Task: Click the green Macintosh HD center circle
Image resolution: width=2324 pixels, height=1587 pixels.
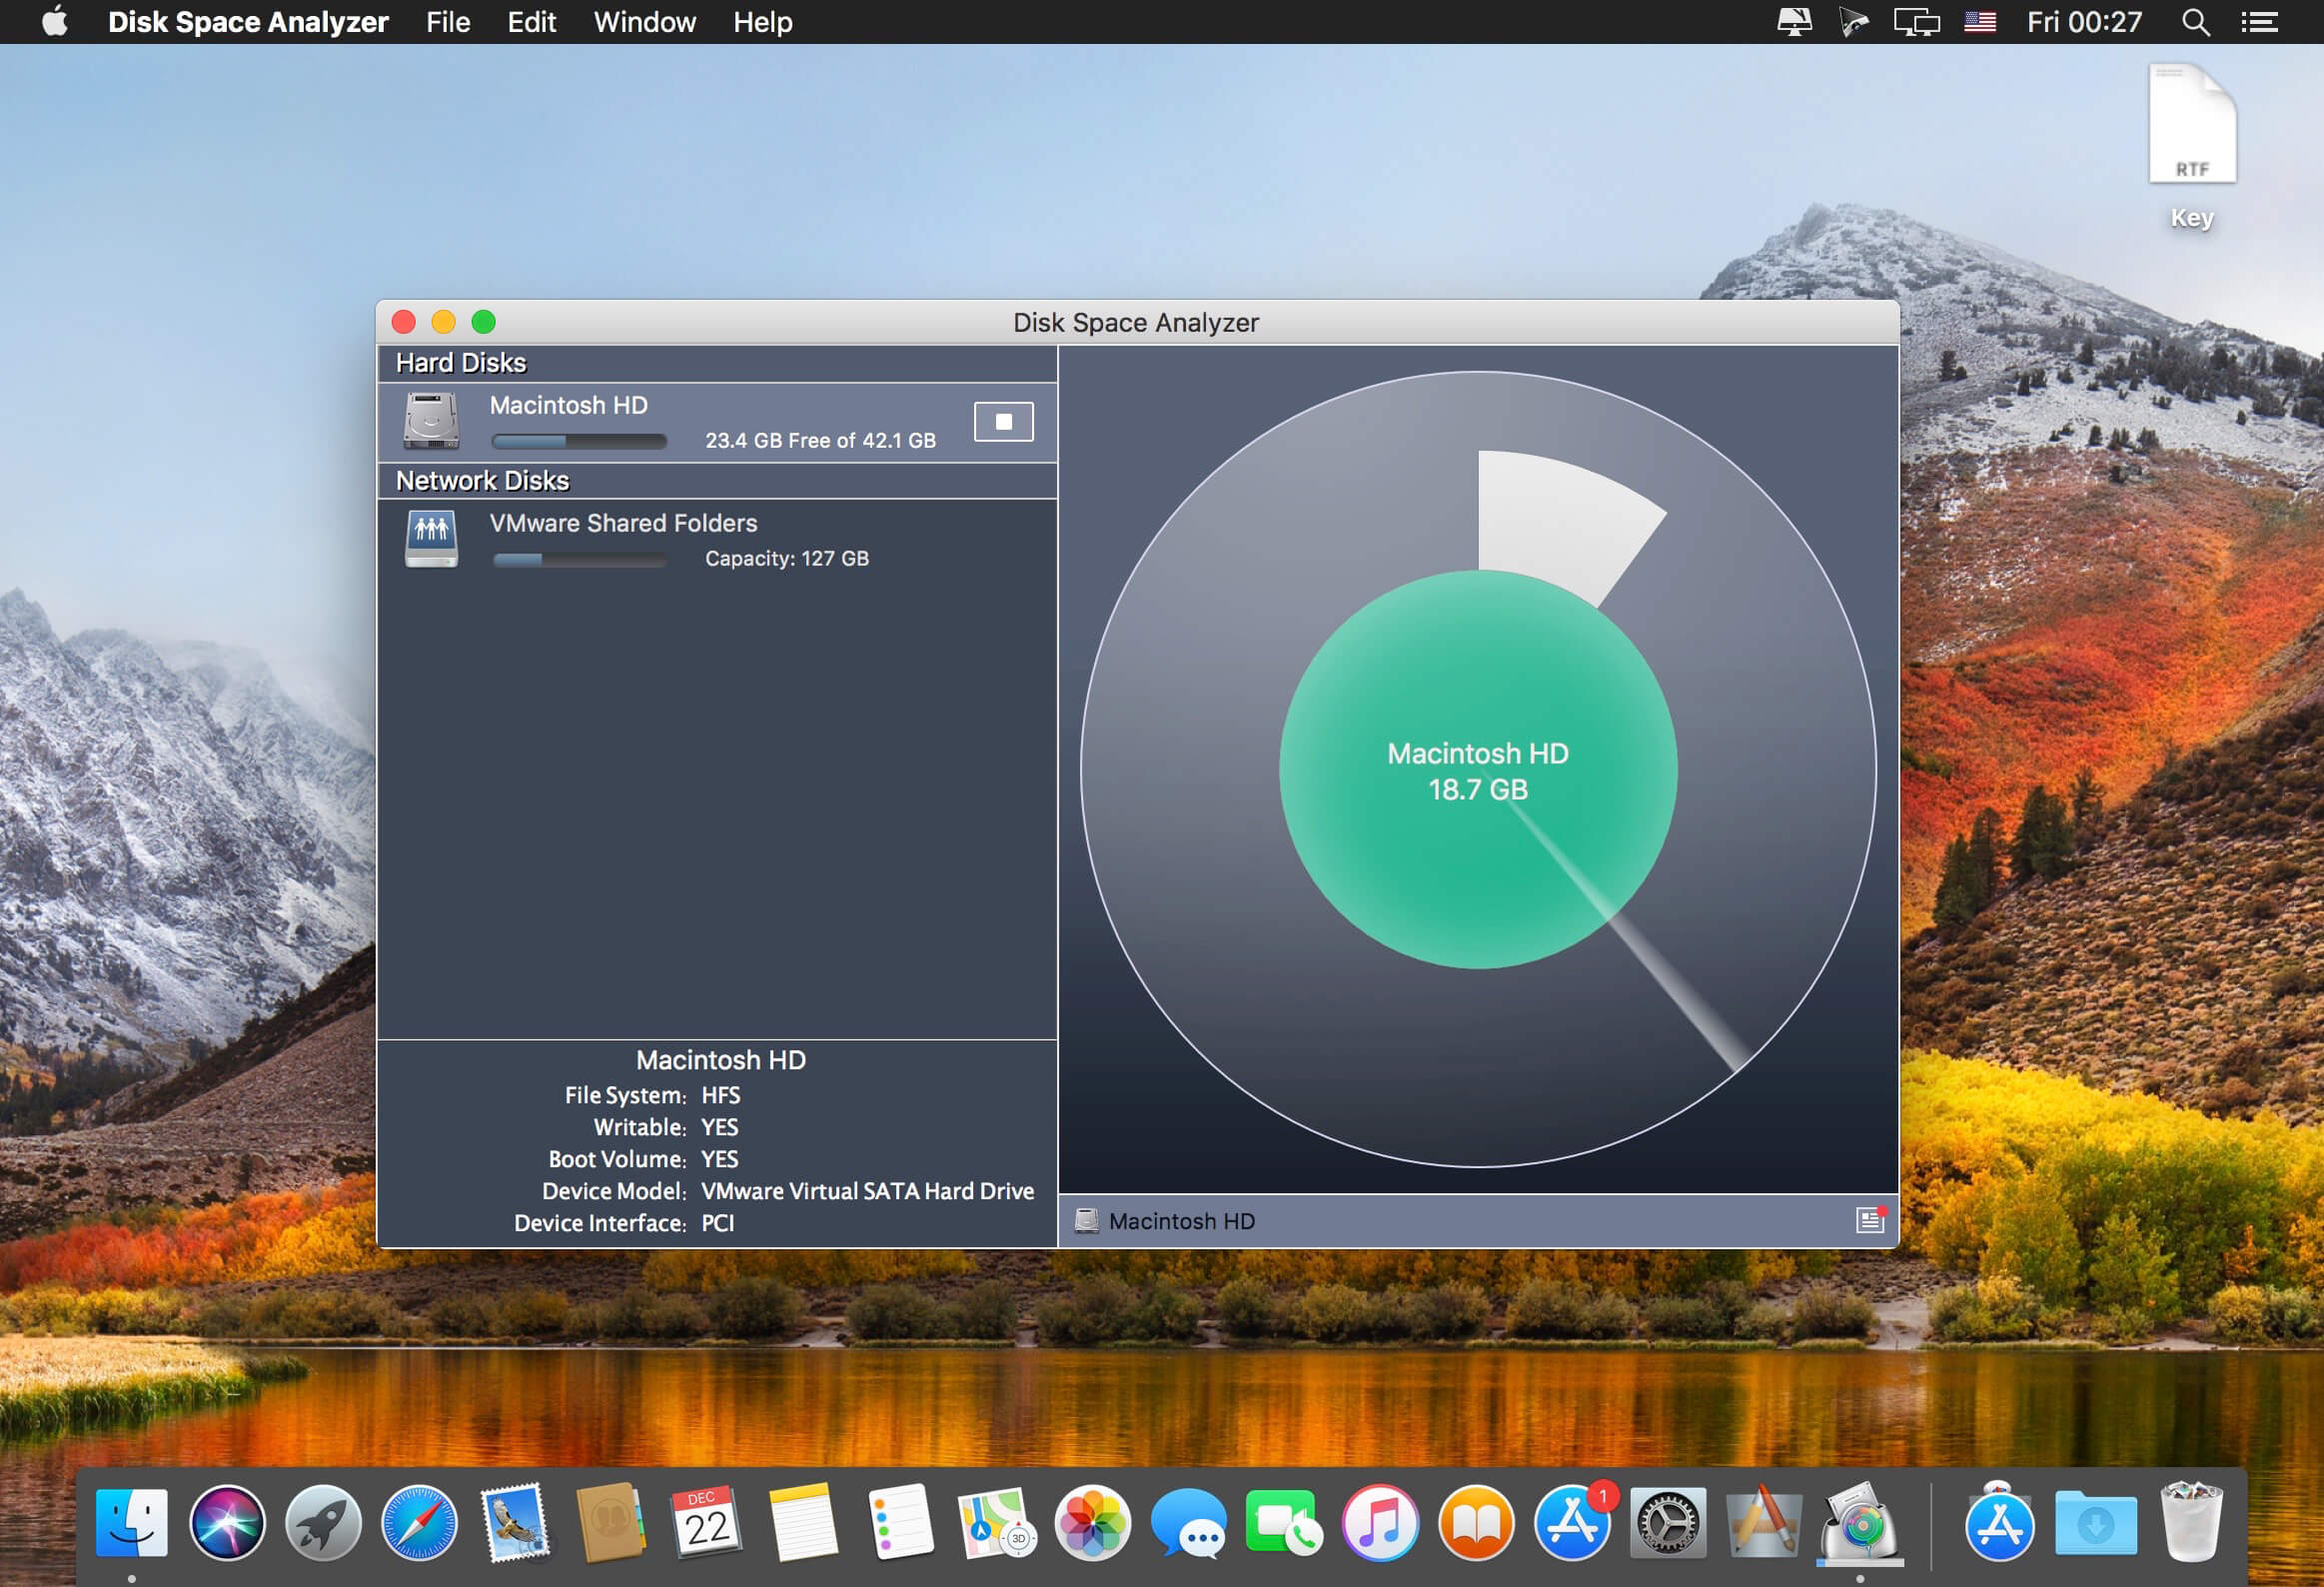Action: (x=1478, y=770)
